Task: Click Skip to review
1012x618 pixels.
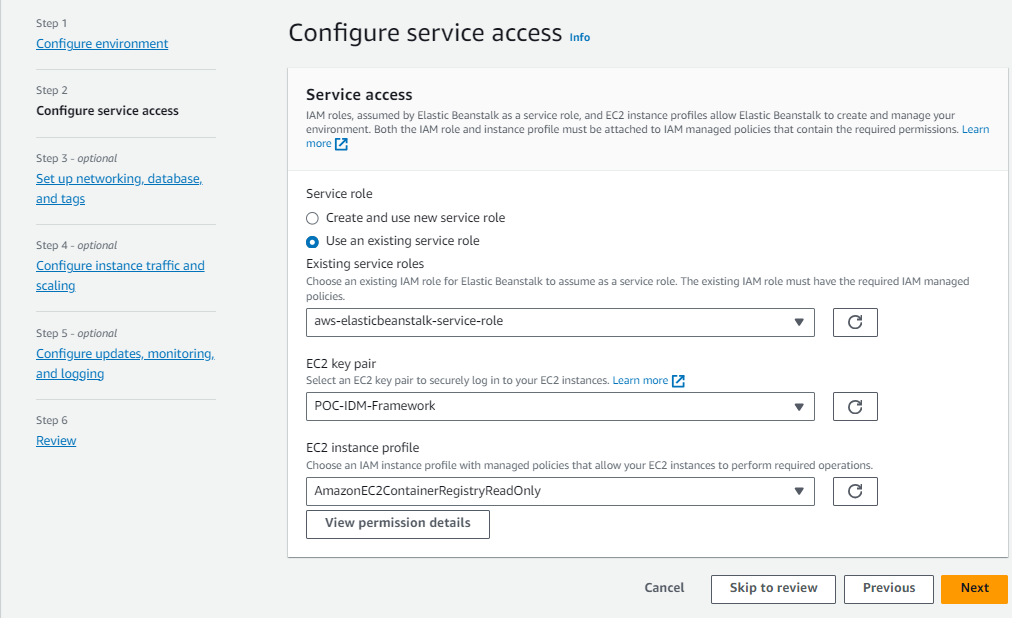Action: [x=773, y=589]
